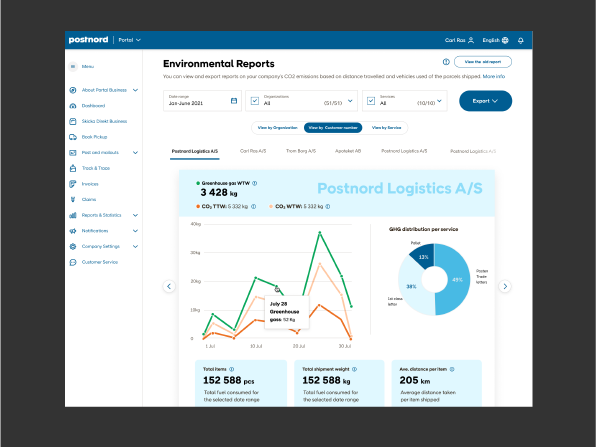Click info icon next to CO2 WTW
This screenshot has height=447, width=597.
coord(328,206)
